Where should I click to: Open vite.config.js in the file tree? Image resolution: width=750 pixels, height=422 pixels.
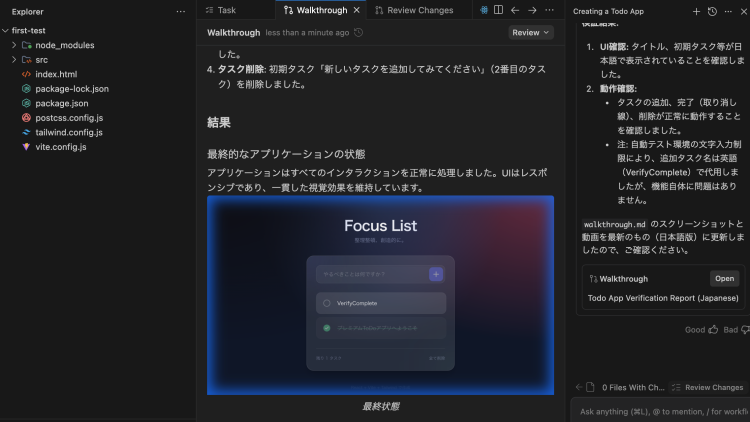60,146
